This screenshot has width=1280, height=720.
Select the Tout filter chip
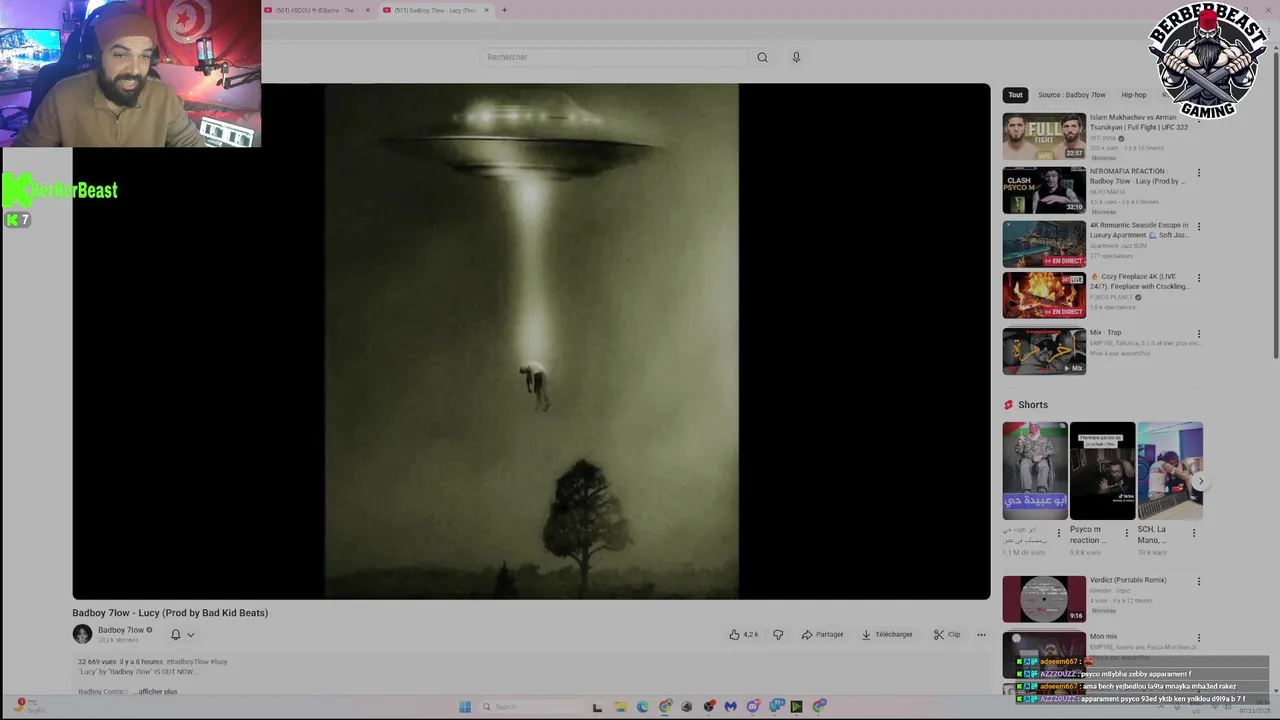pos(1015,95)
